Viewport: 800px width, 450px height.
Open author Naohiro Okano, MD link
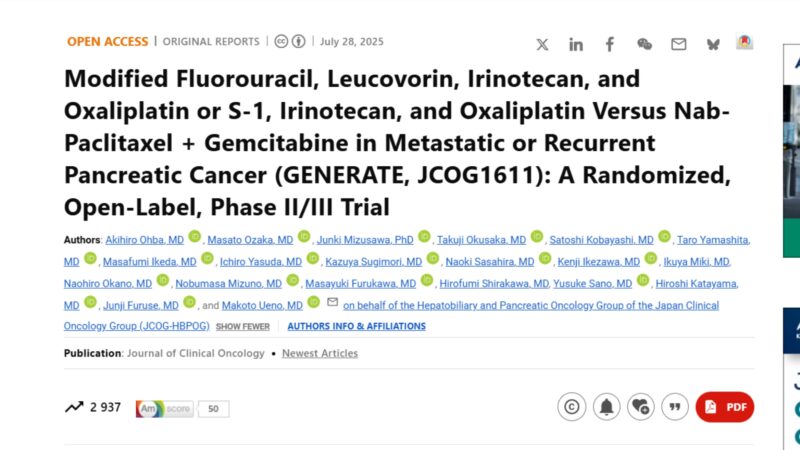108,284
